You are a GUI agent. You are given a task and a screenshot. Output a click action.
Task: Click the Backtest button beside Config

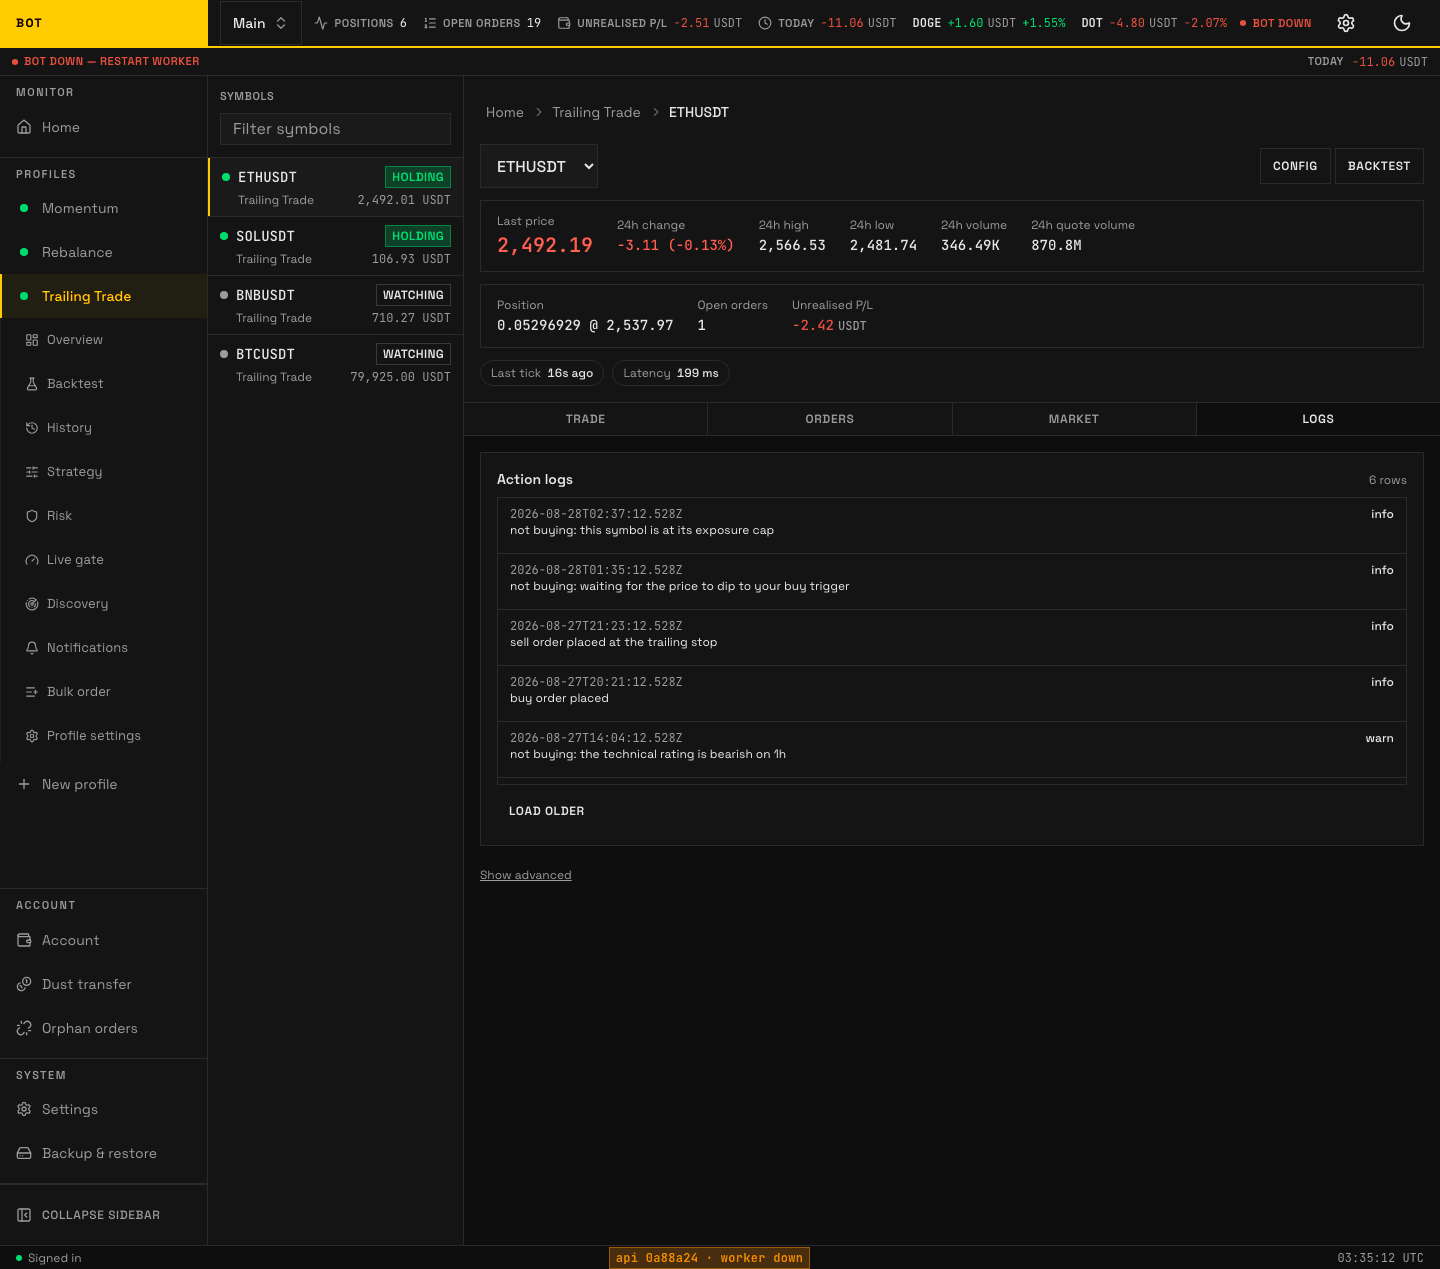click(x=1379, y=166)
